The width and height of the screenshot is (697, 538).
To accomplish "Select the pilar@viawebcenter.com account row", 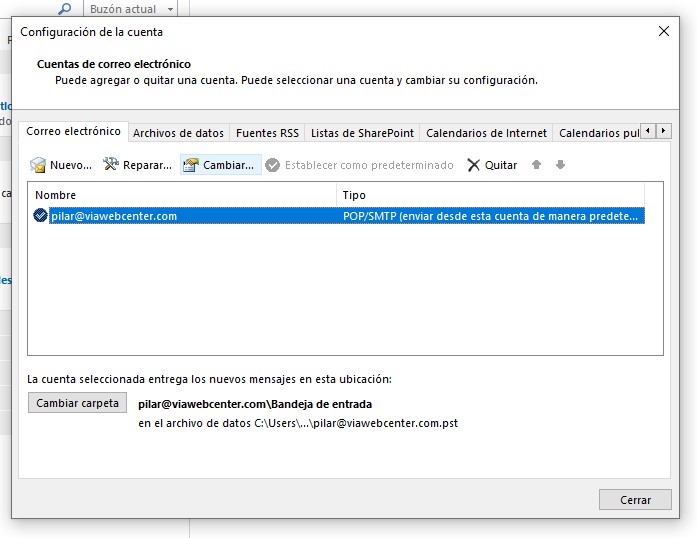I will (190, 215).
